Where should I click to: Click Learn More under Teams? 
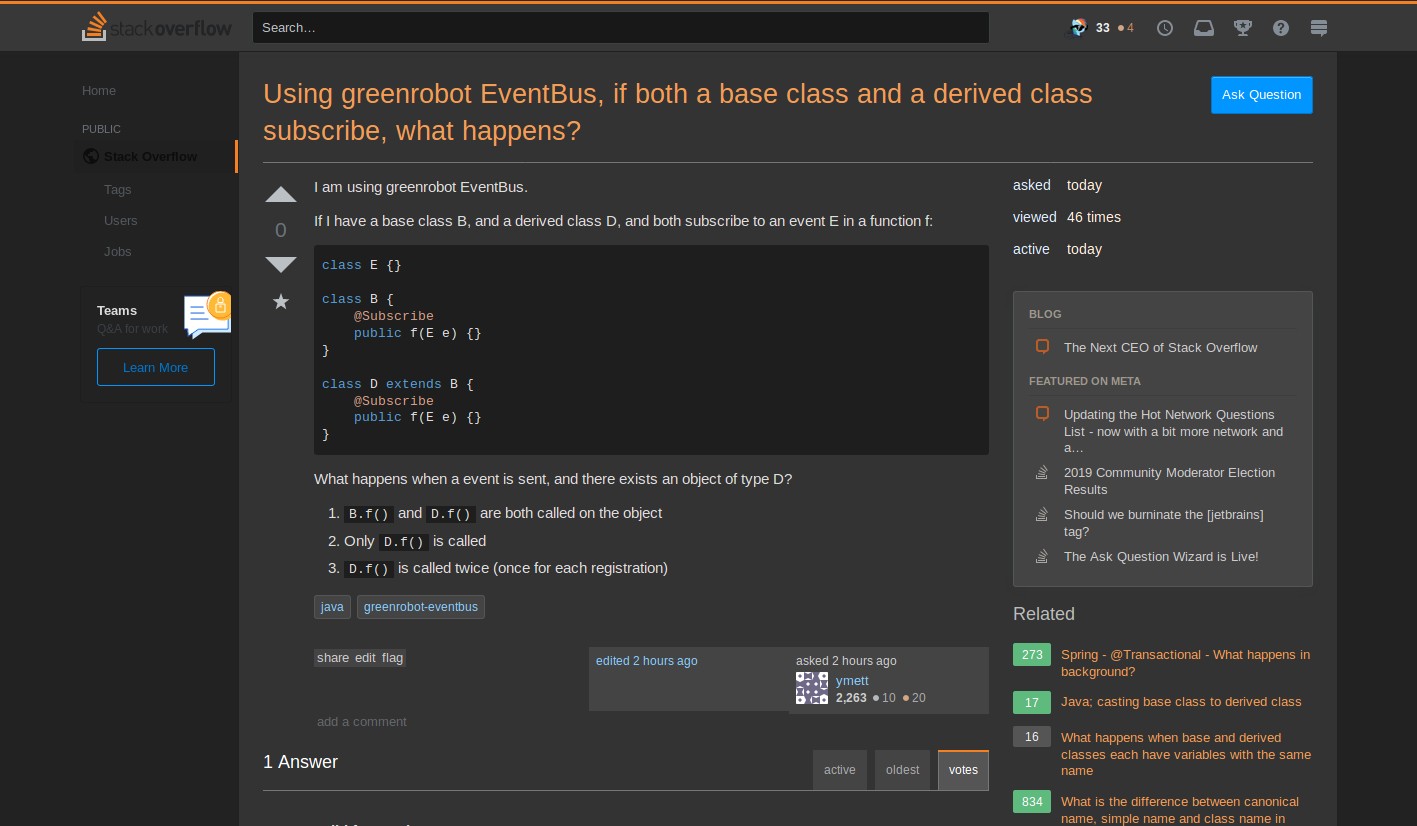156,367
